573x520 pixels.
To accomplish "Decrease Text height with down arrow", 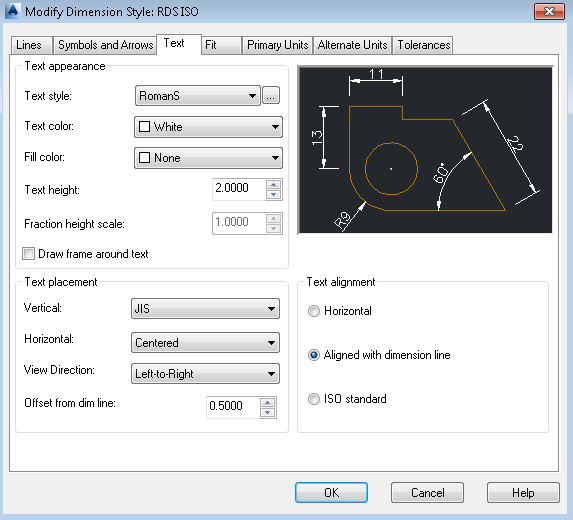I will pyautogui.click(x=274, y=195).
